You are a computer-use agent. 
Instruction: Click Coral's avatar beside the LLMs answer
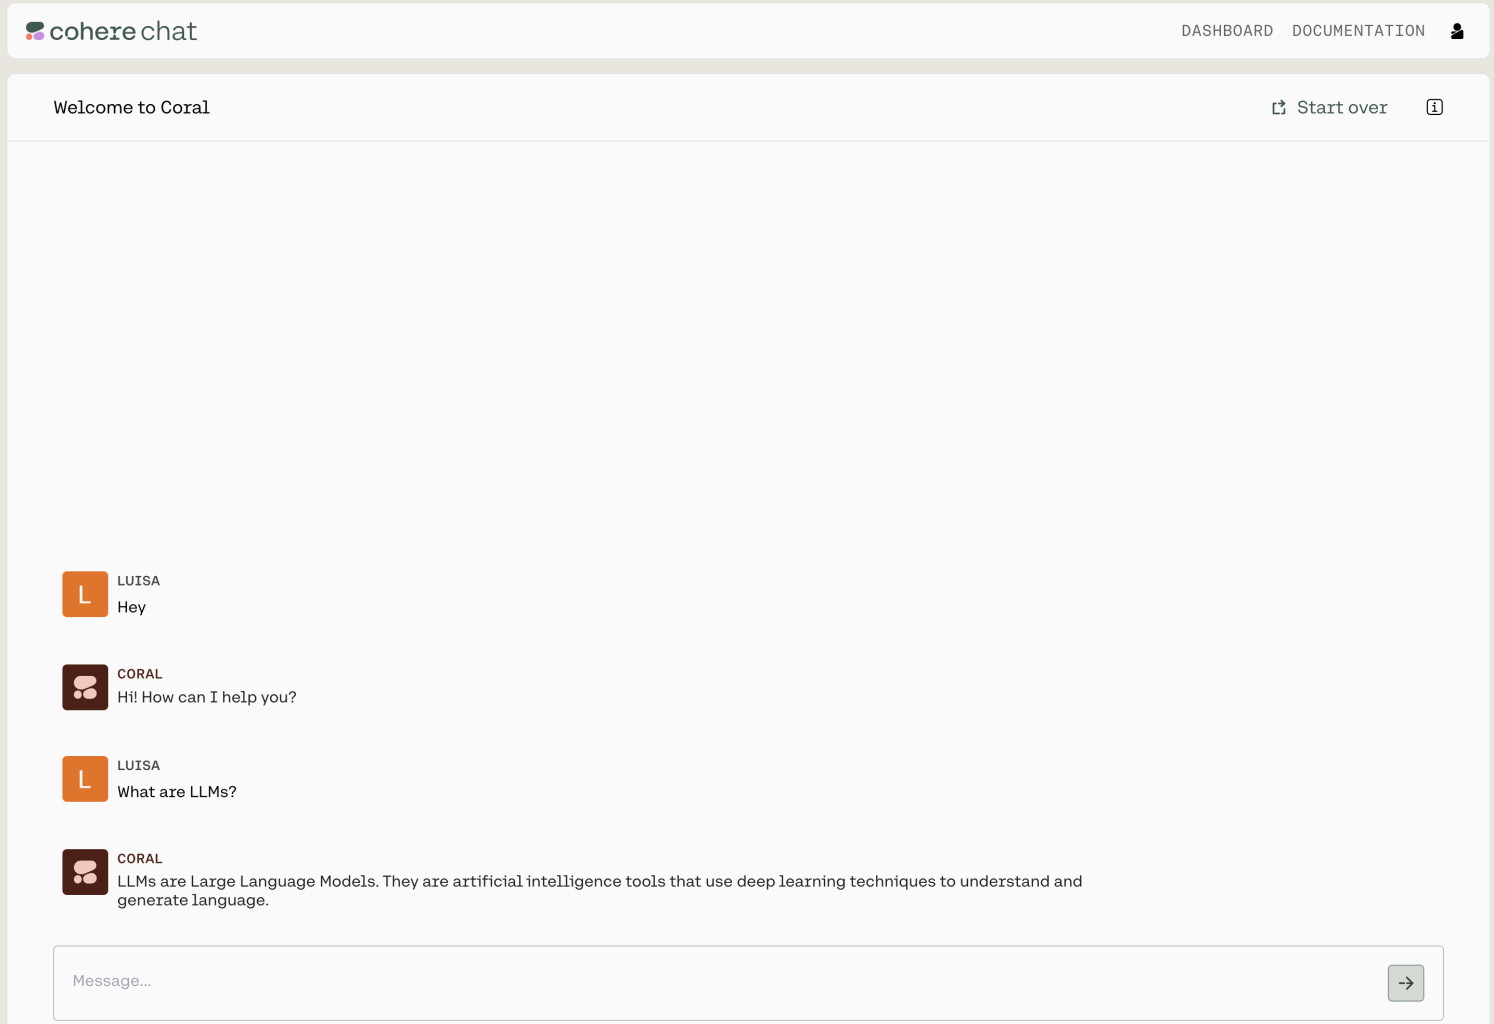tap(85, 872)
